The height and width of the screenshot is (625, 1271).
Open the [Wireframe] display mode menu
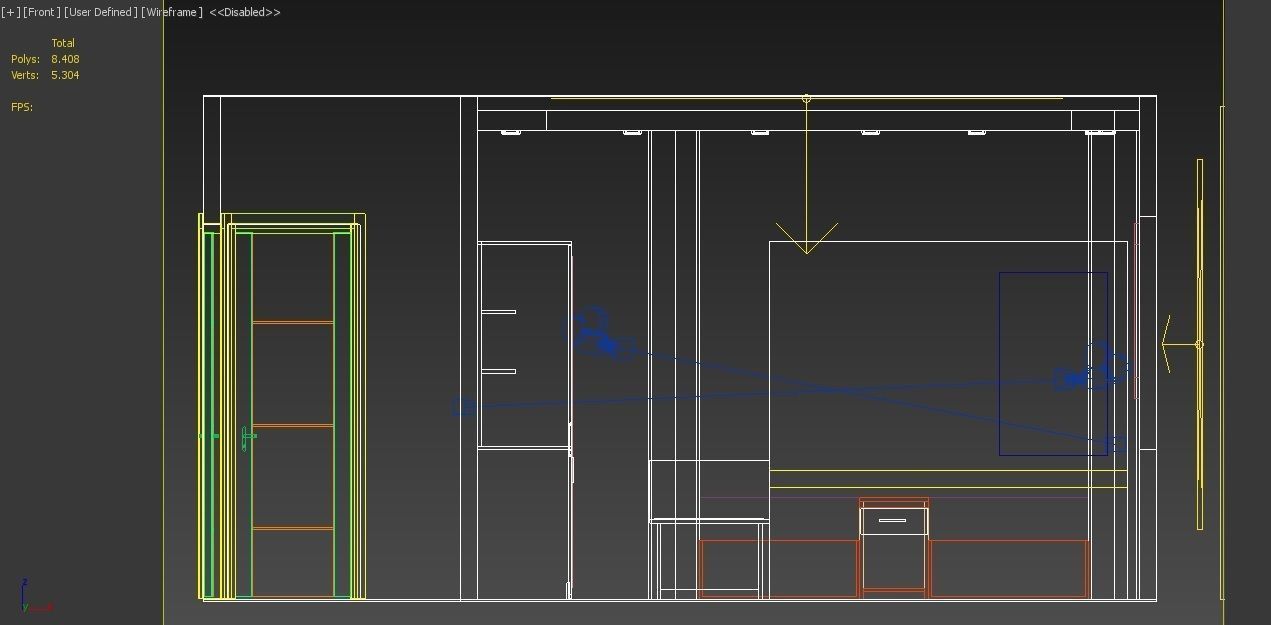pos(172,12)
